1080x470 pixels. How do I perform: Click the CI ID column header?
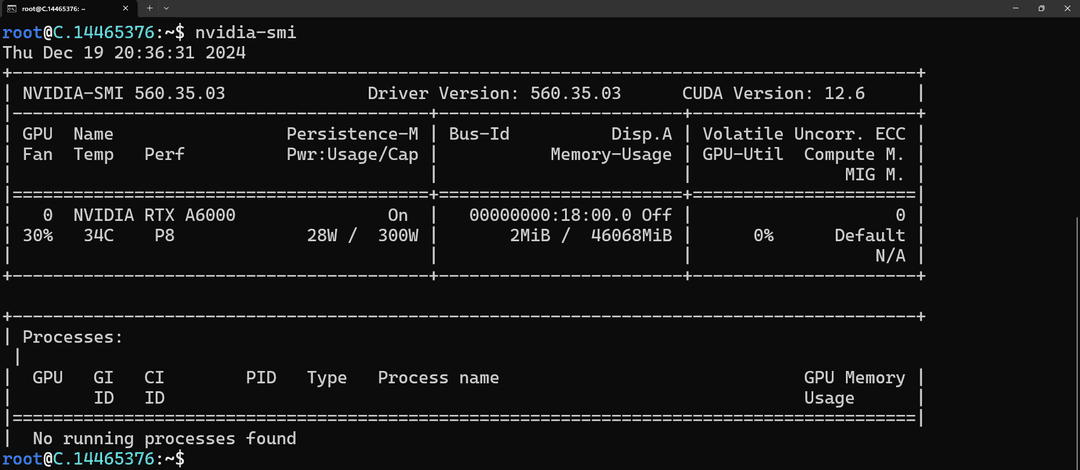[x=154, y=388]
